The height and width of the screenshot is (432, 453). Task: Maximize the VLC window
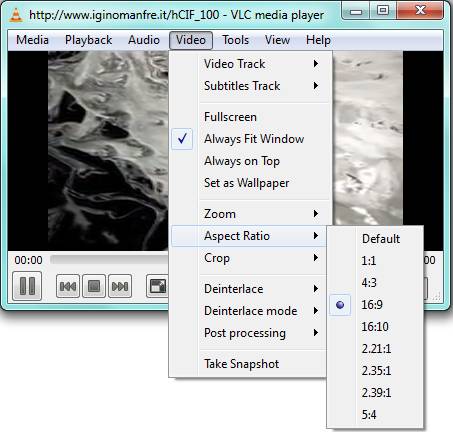point(383,11)
